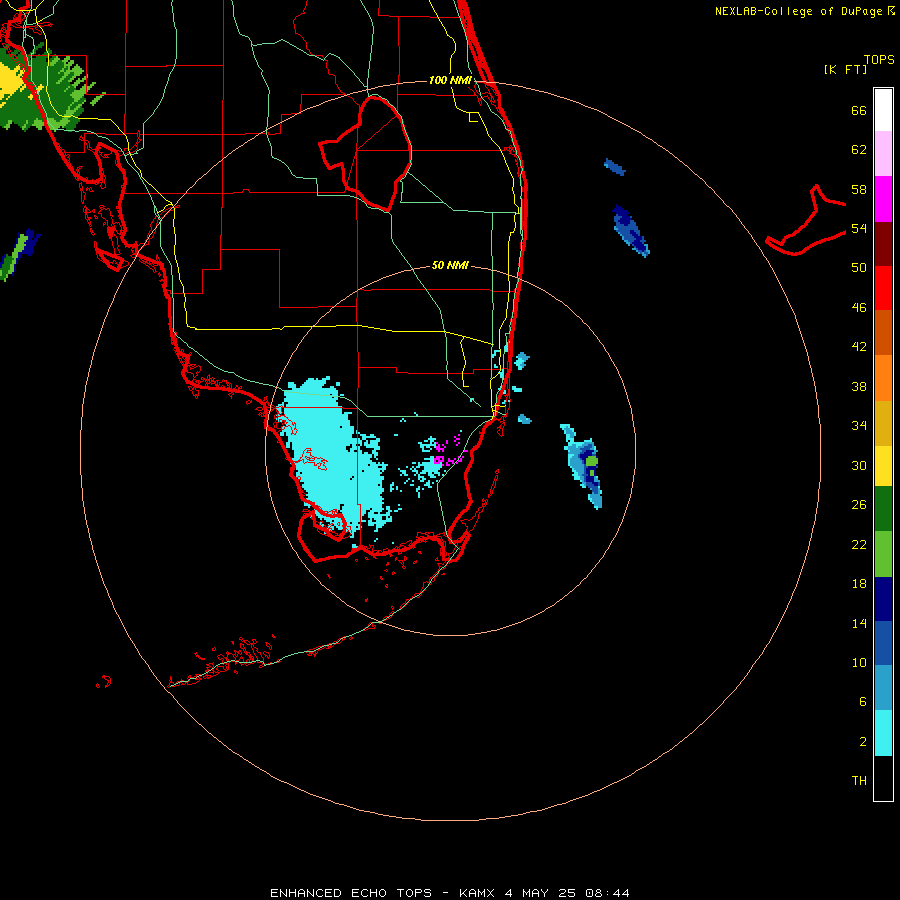The width and height of the screenshot is (900, 900).
Task: Click the 26 legend value
Action: (x=859, y=505)
